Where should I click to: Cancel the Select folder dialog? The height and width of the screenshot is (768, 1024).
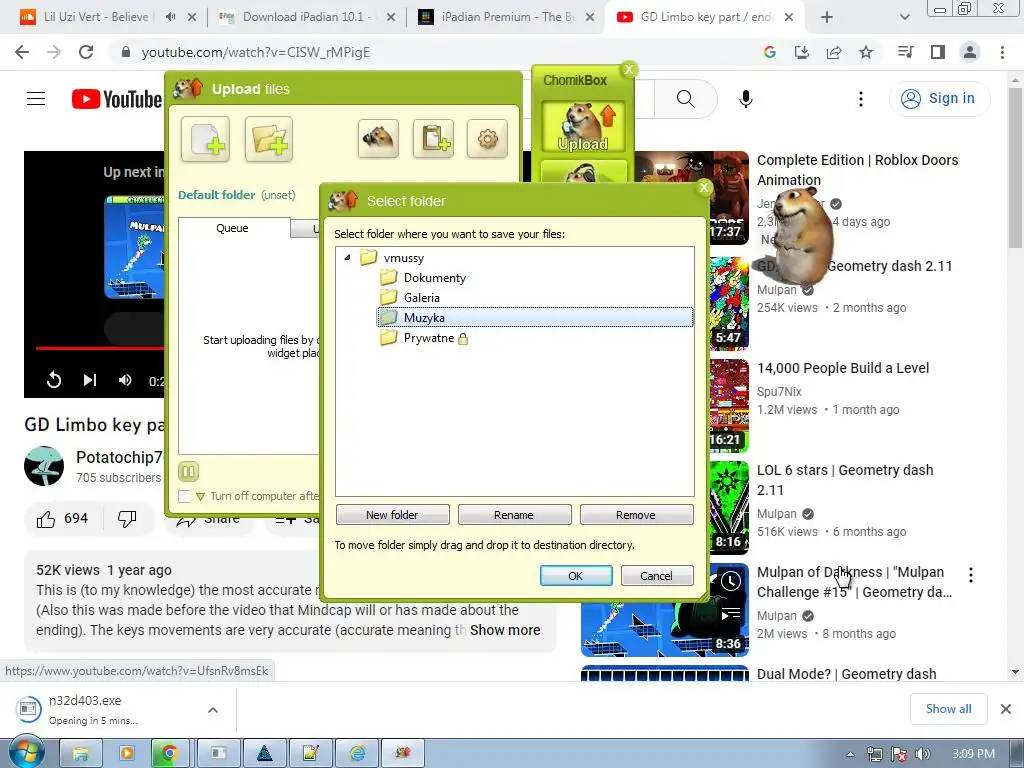(x=656, y=575)
